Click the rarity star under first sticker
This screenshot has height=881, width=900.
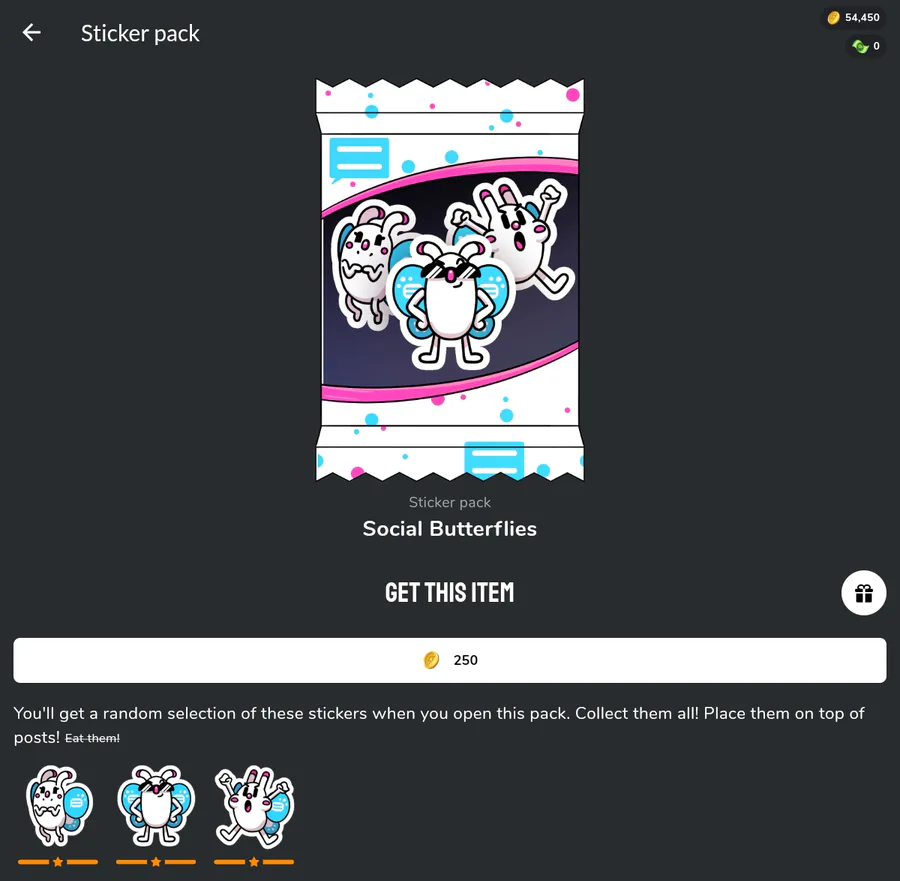(x=58, y=861)
